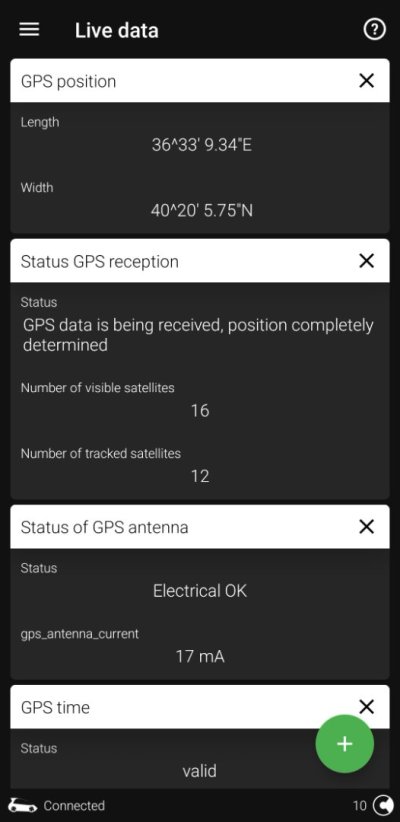Viewport: 400px width, 822px height.
Task: Tap the 17 mA antenna current value
Action: (200, 656)
